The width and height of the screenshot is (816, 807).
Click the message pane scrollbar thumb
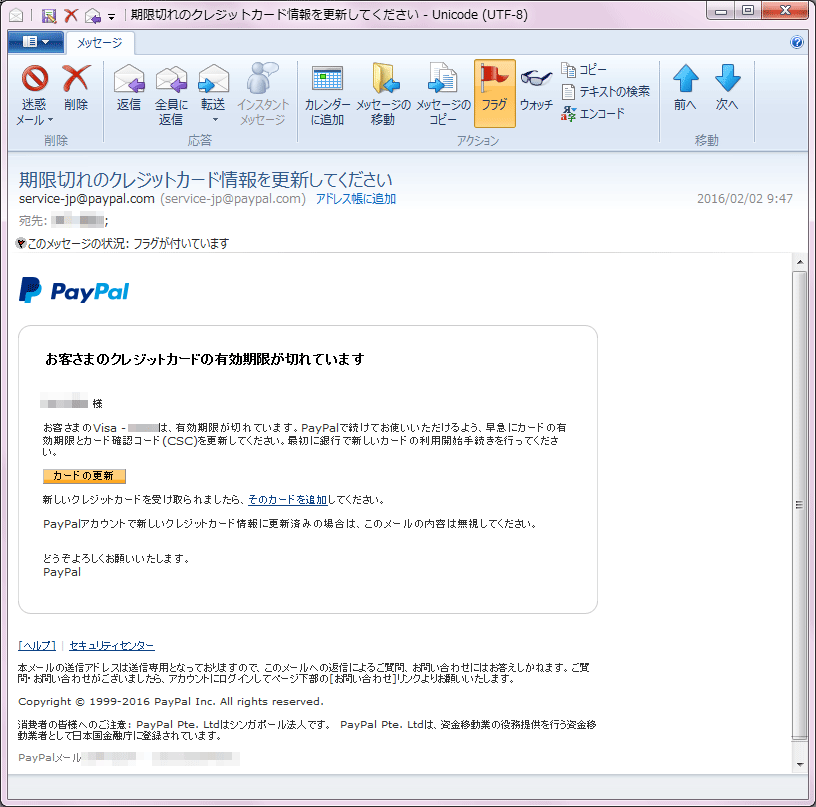(x=800, y=505)
